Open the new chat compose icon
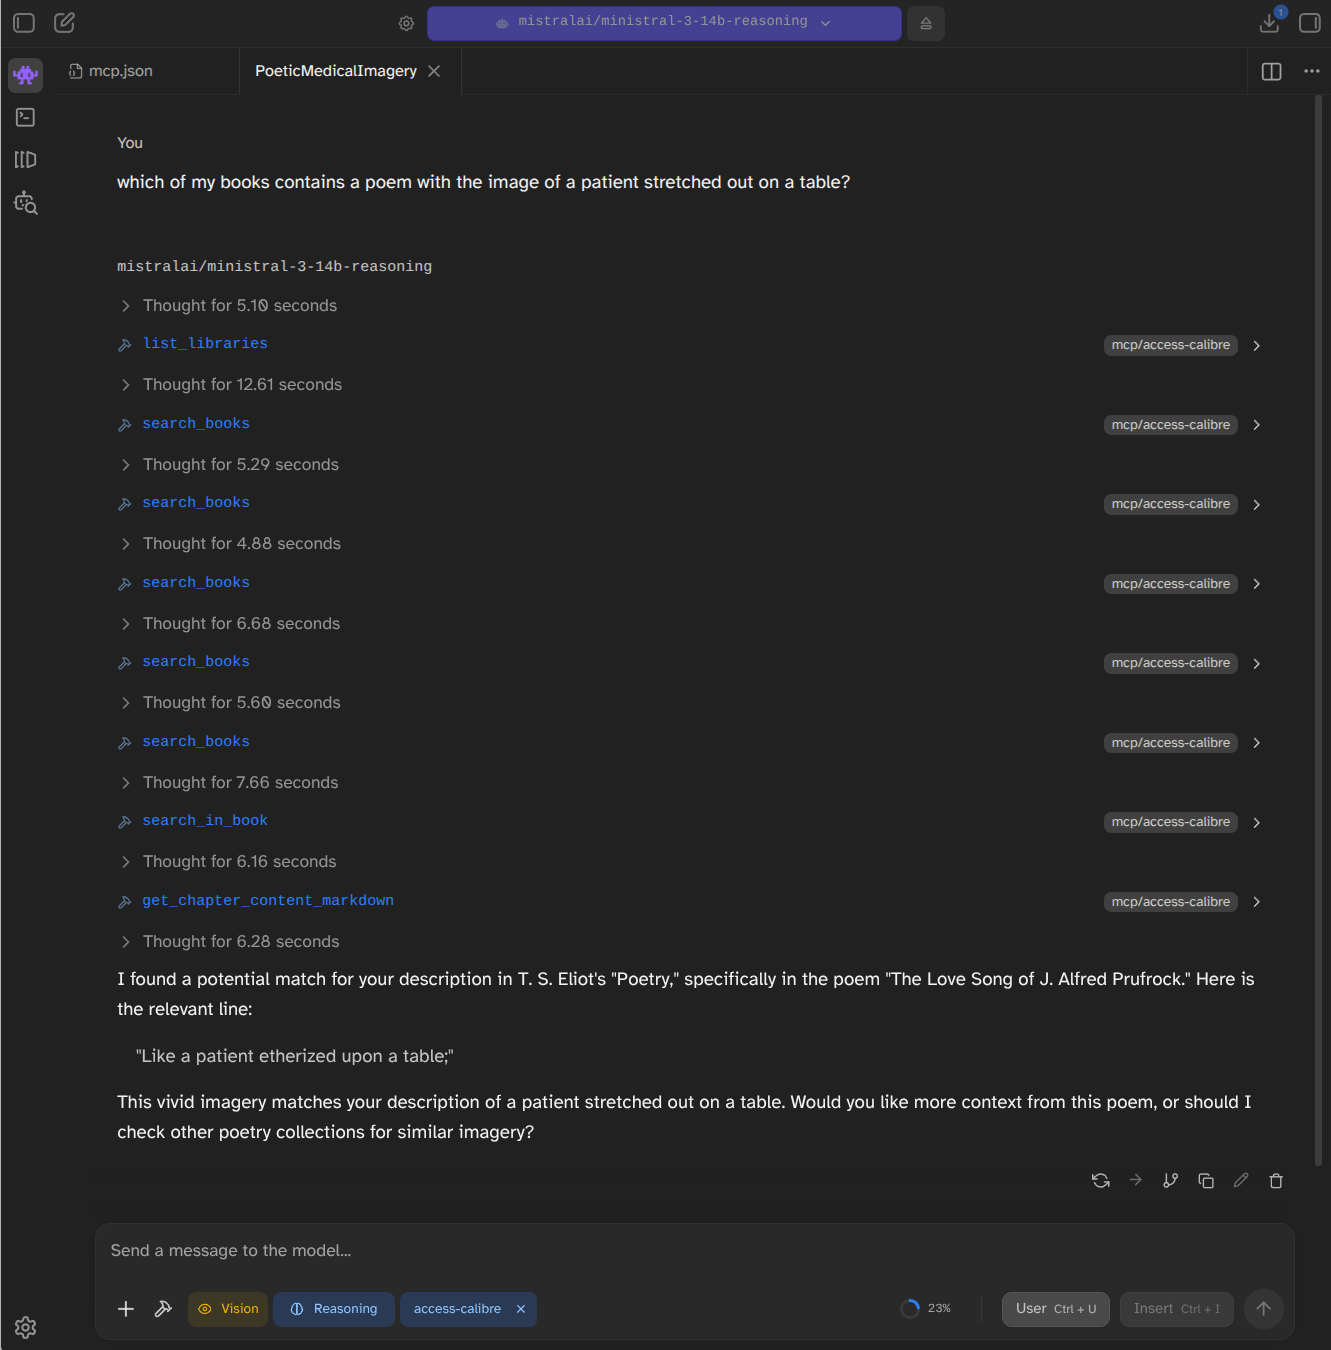This screenshot has height=1350, width=1331. click(x=65, y=22)
